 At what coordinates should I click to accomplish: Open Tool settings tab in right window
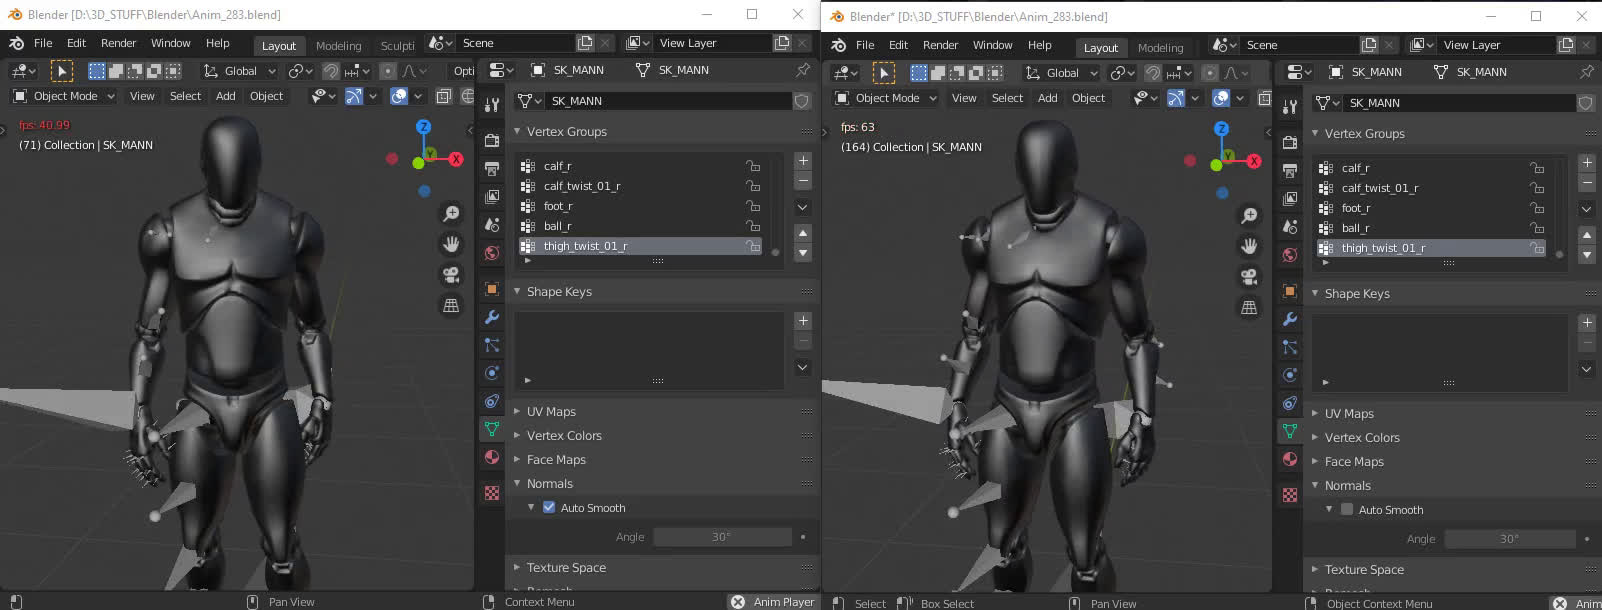tap(1290, 107)
